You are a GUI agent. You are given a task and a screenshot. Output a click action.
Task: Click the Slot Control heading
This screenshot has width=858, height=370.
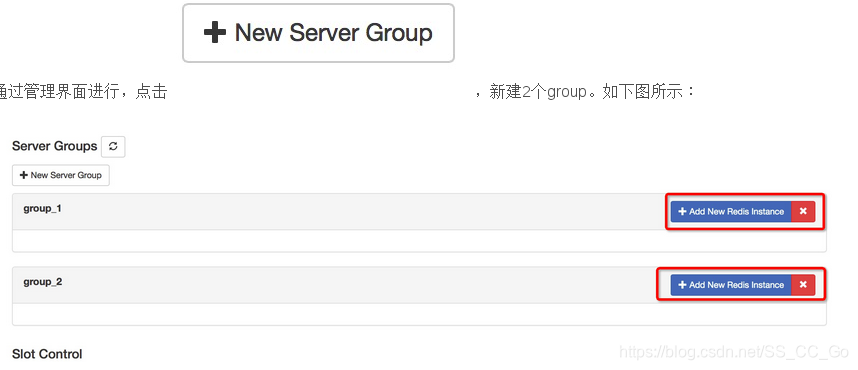pyautogui.click(x=47, y=354)
